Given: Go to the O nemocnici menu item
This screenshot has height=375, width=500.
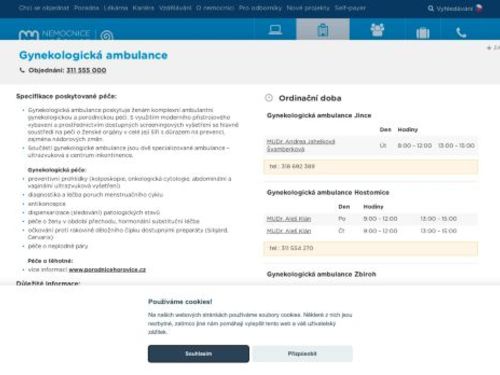Looking at the screenshot, I should point(215,8).
